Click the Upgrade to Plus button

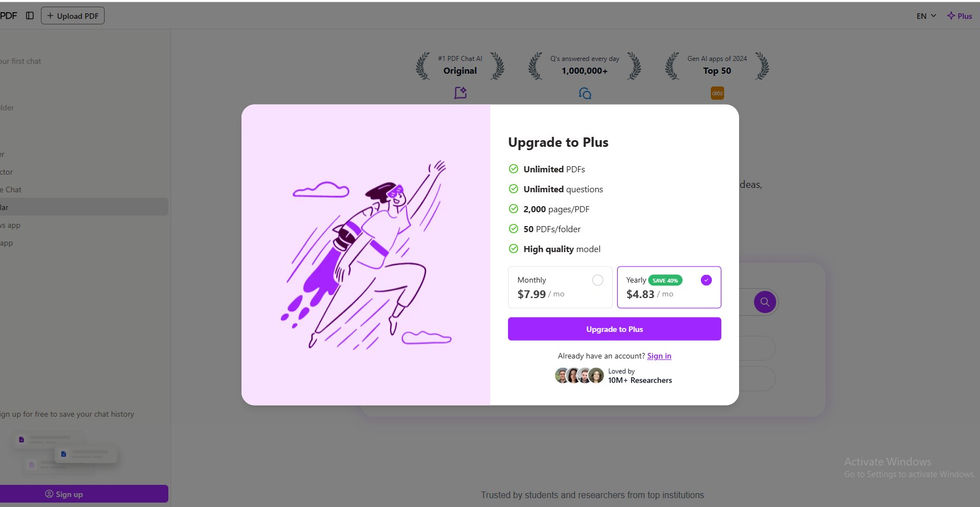point(614,329)
